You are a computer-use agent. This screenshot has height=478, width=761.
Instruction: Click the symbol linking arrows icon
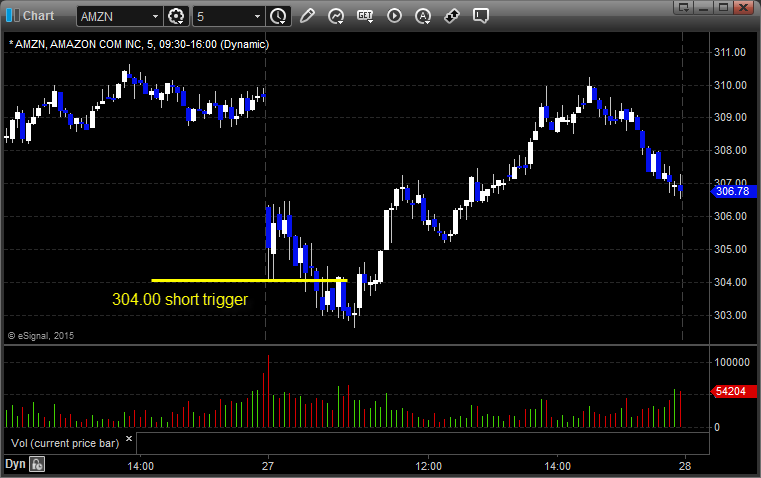pyautogui.click(x=452, y=16)
